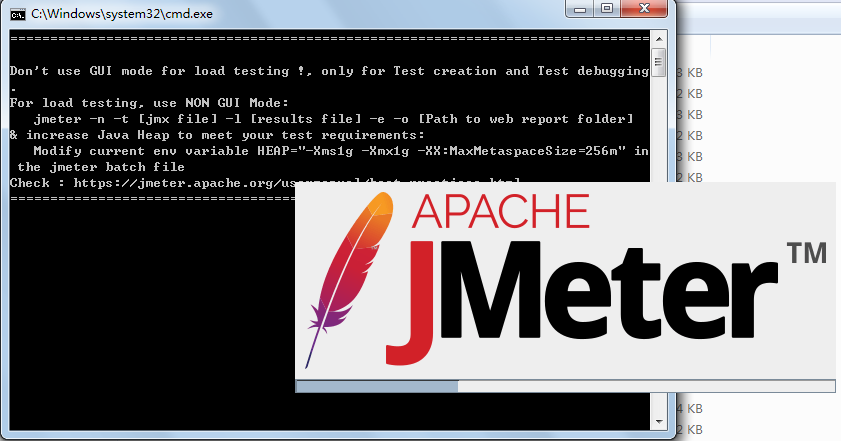Screen dimensions: 841x441
Task: Click the Apache JMeter splash logo image
Action: click(565, 281)
